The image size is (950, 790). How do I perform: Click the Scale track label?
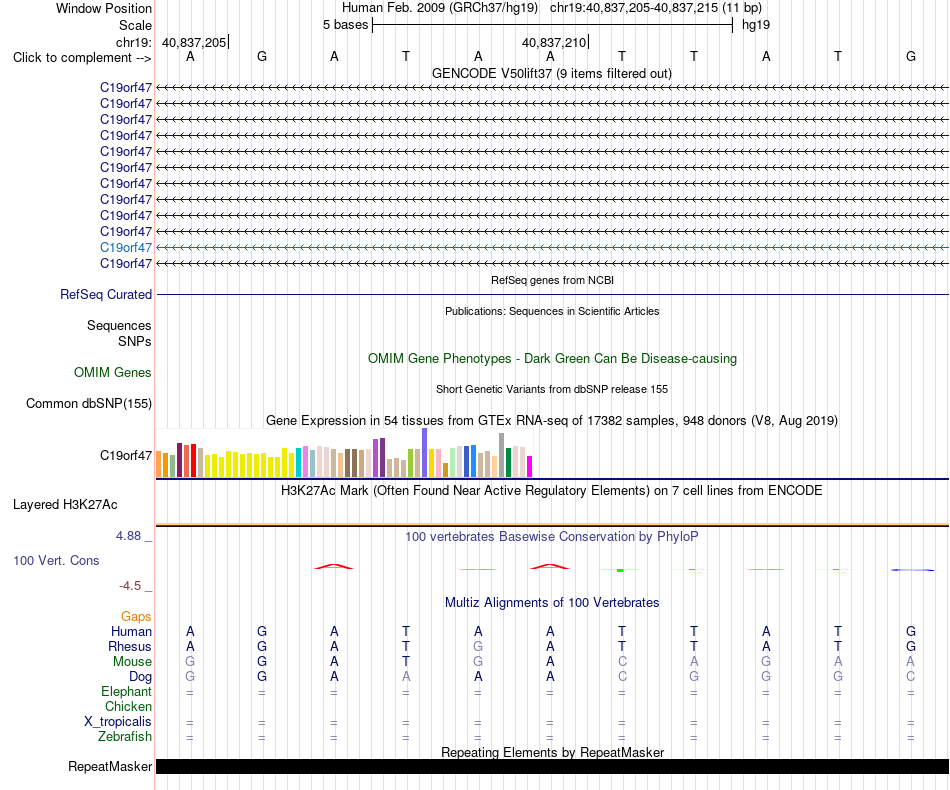pos(135,25)
